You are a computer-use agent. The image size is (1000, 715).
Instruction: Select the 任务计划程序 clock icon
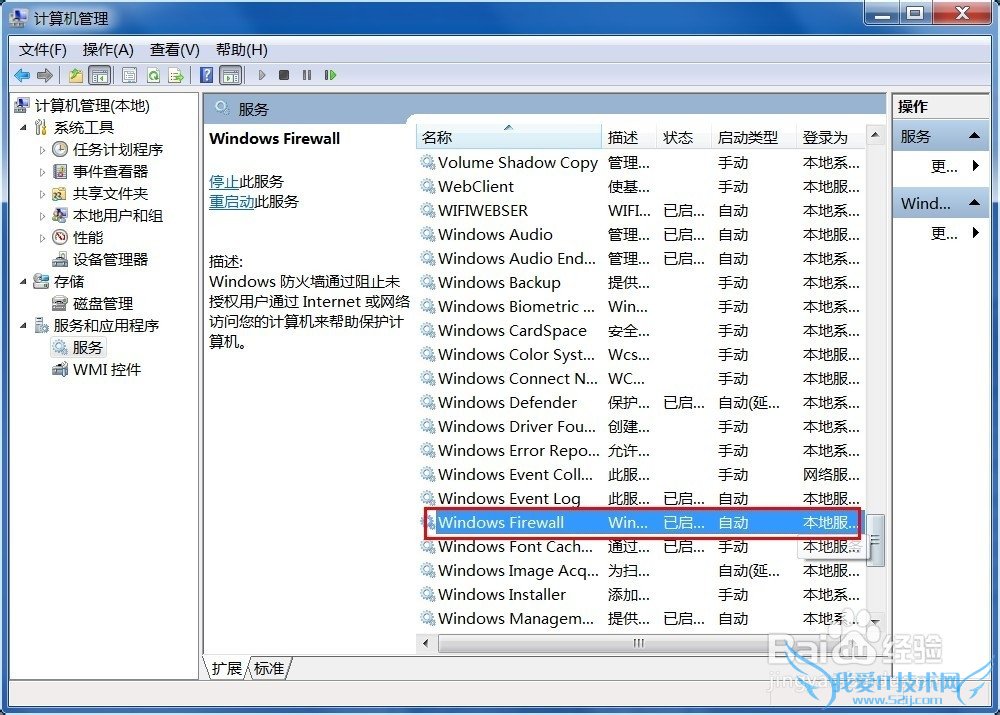pyautogui.click(x=60, y=149)
